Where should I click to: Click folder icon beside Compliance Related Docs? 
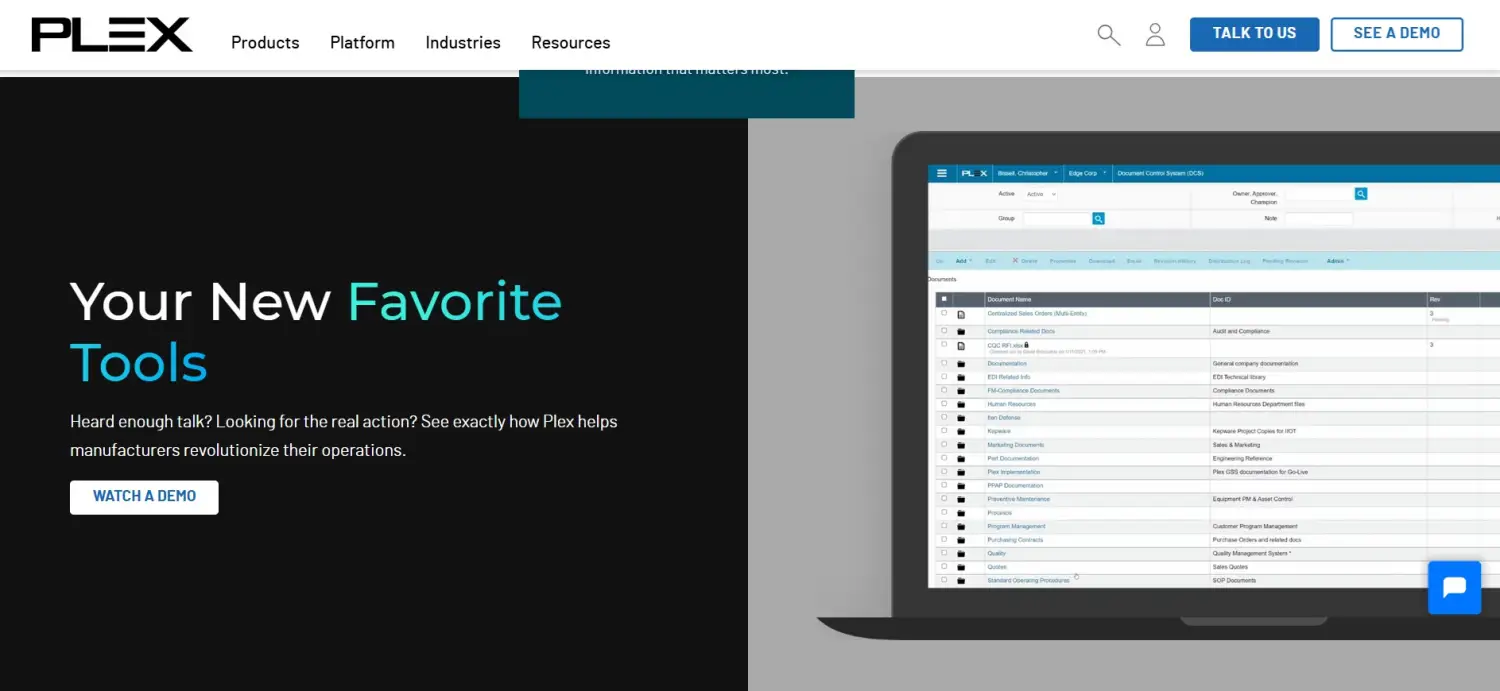click(961, 331)
